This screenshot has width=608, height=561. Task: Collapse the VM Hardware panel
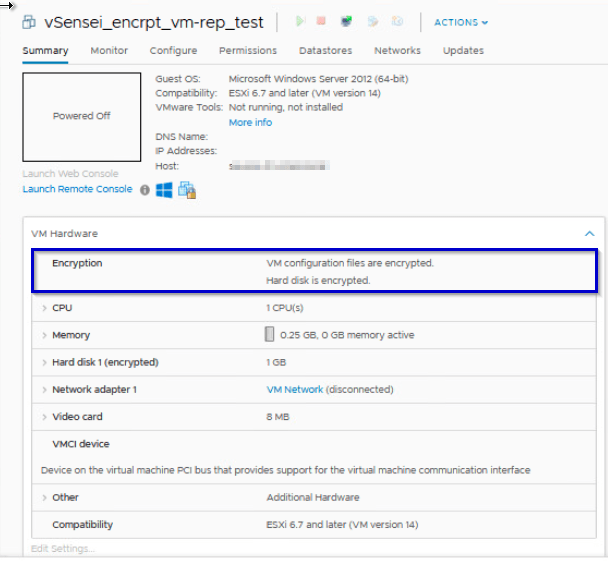pyautogui.click(x=589, y=233)
